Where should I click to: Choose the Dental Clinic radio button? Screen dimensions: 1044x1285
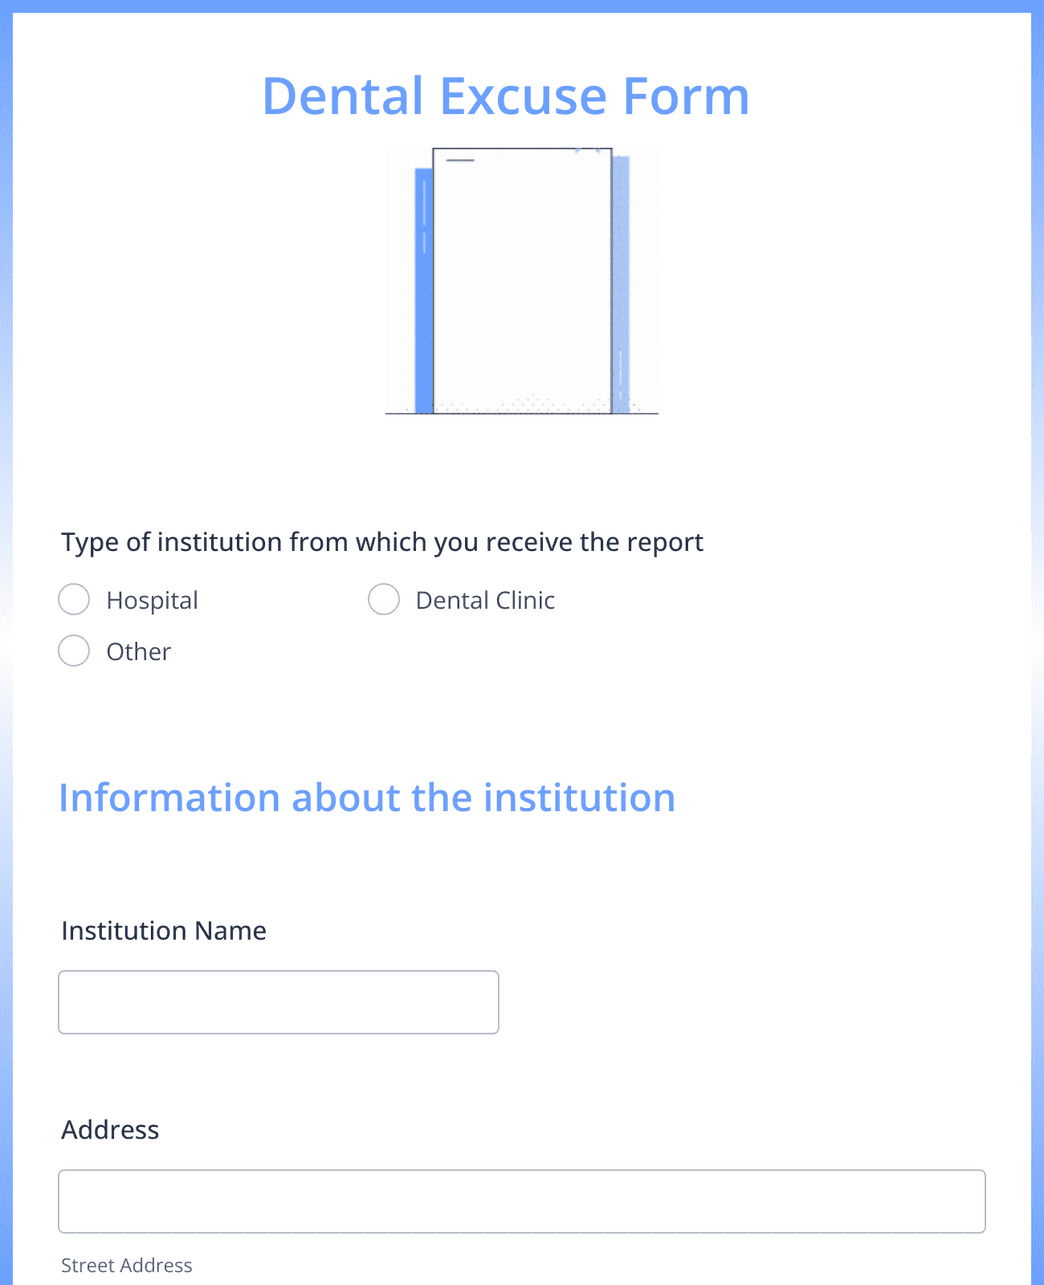pos(384,600)
